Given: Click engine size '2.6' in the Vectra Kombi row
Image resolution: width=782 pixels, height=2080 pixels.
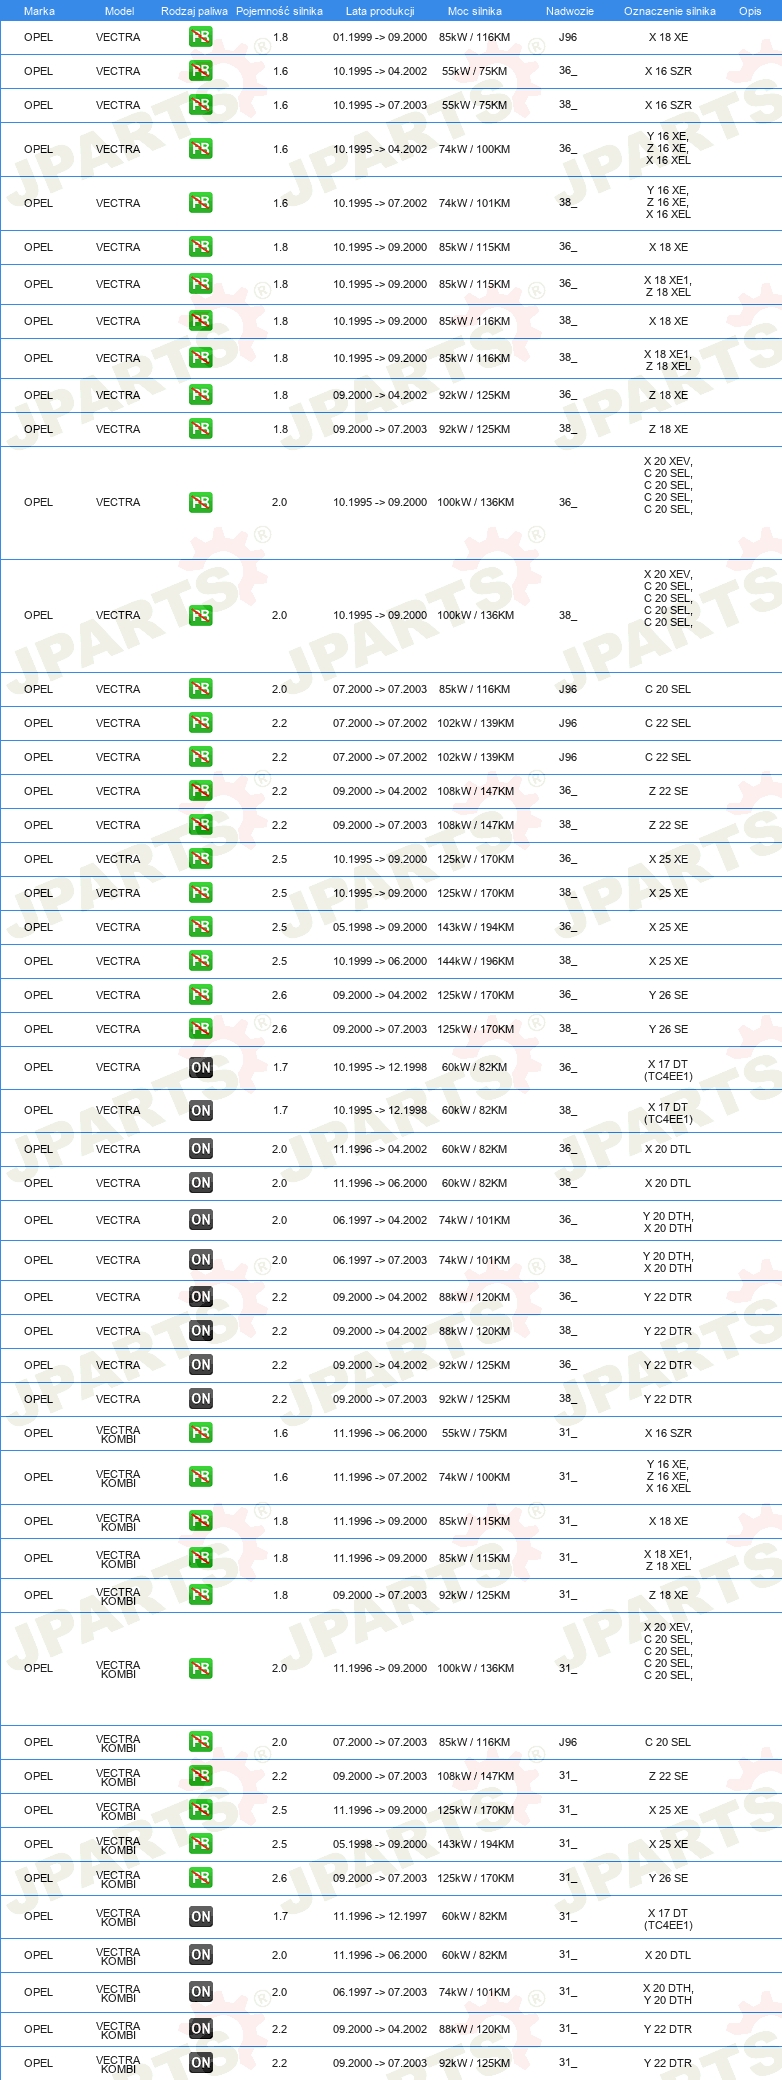Looking at the screenshot, I should [280, 1878].
